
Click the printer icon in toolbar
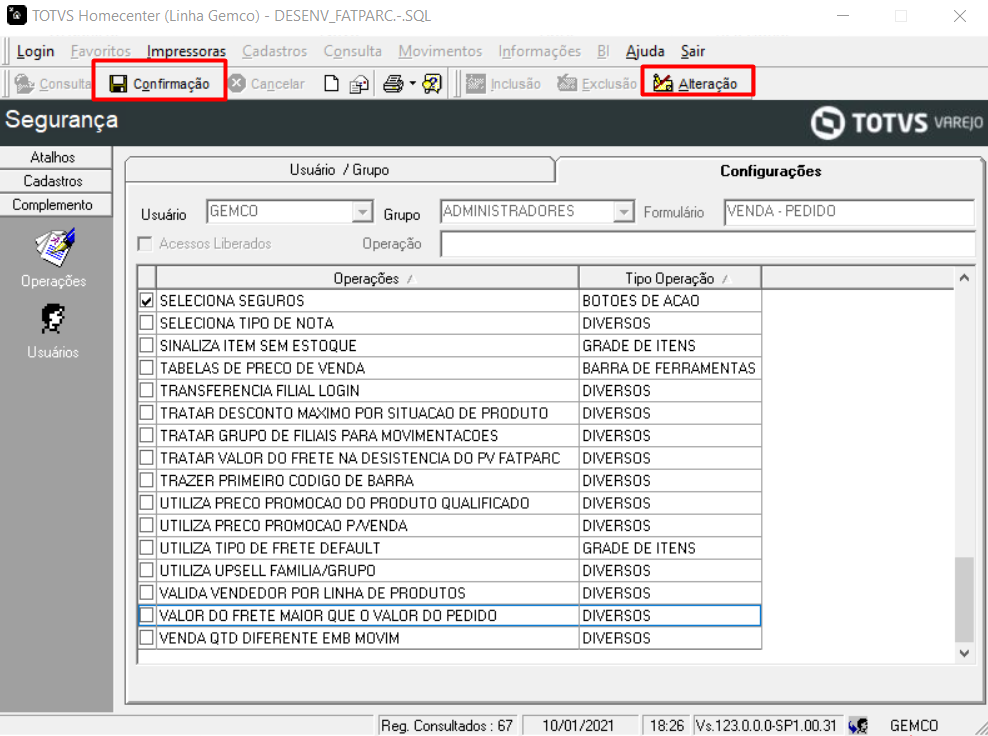[x=394, y=84]
